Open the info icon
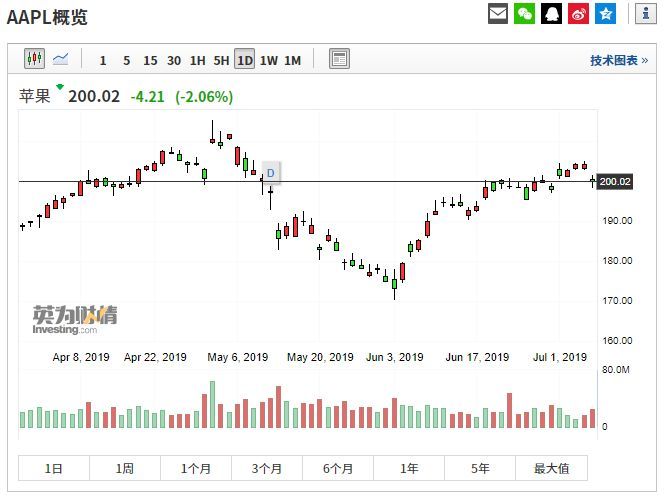The height and width of the screenshot is (503, 666). 646,14
